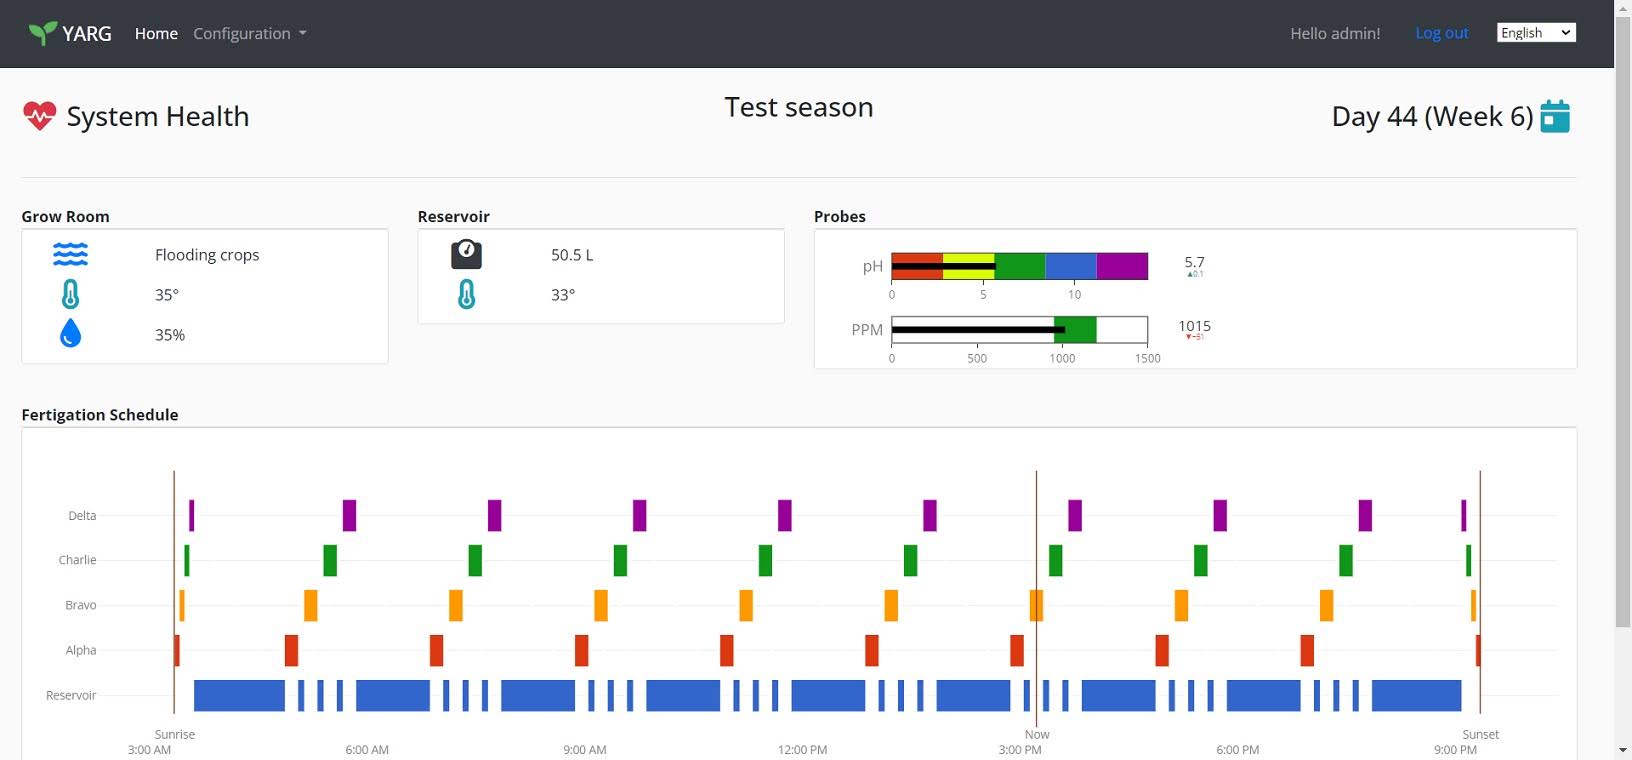The height and width of the screenshot is (760, 1632).
Task: Click the first blue Reservoir schedule block
Action: 239,695
